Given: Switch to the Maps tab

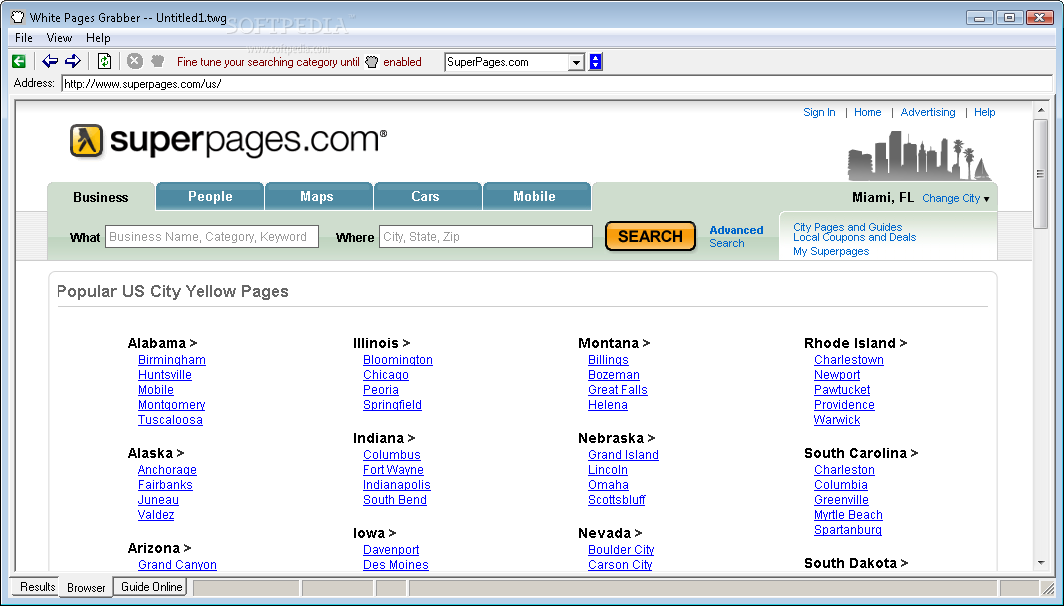Looking at the screenshot, I should pos(318,196).
